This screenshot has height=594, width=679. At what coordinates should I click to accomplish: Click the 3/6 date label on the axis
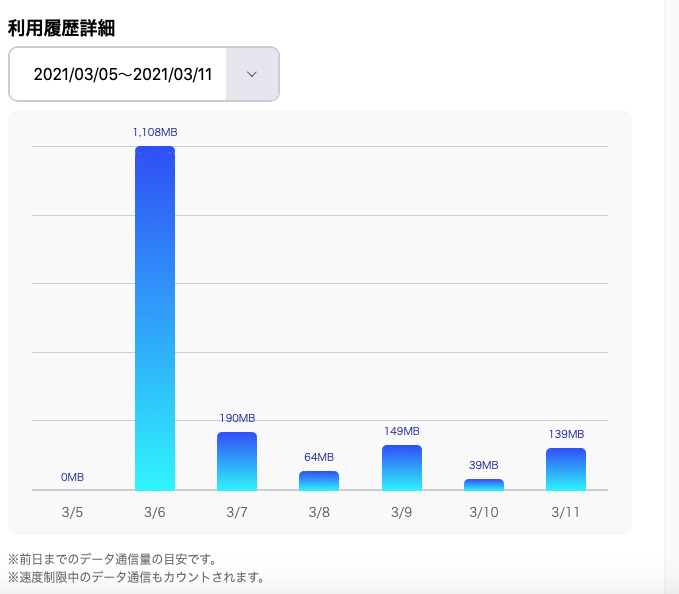pos(155,512)
